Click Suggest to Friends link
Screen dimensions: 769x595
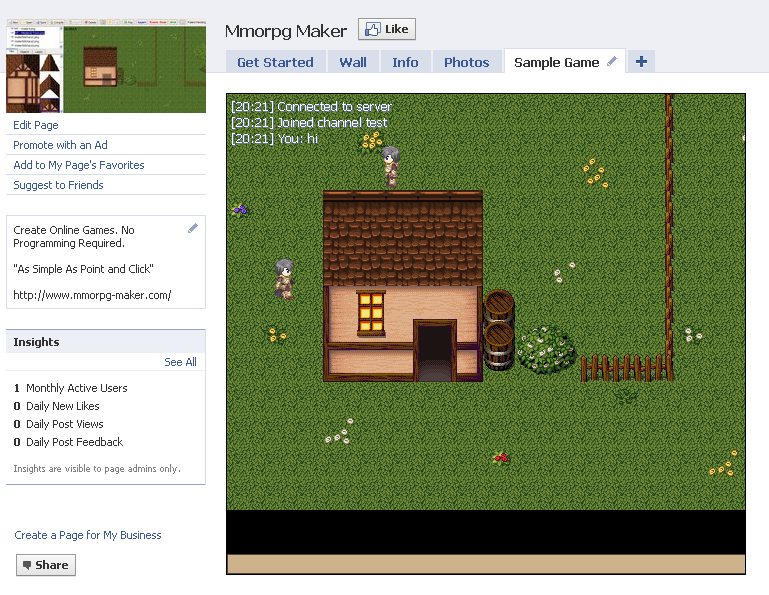(x=58, y=185)
